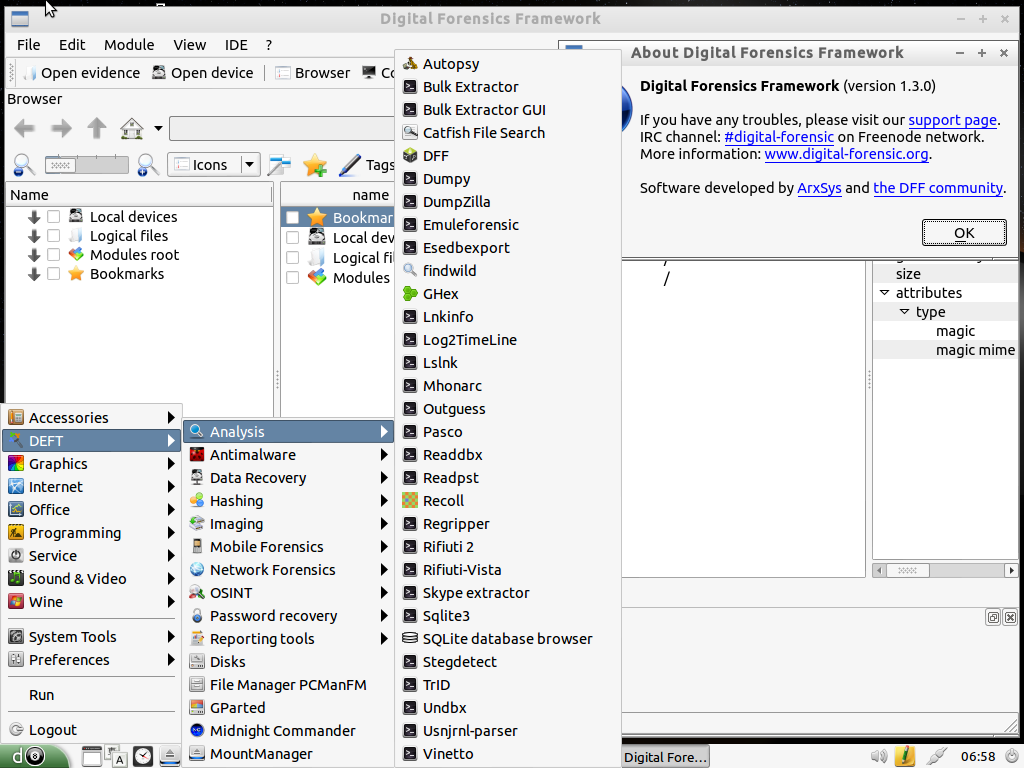
Task: Open the Data Recovery submenu
Action: [288, 478]
